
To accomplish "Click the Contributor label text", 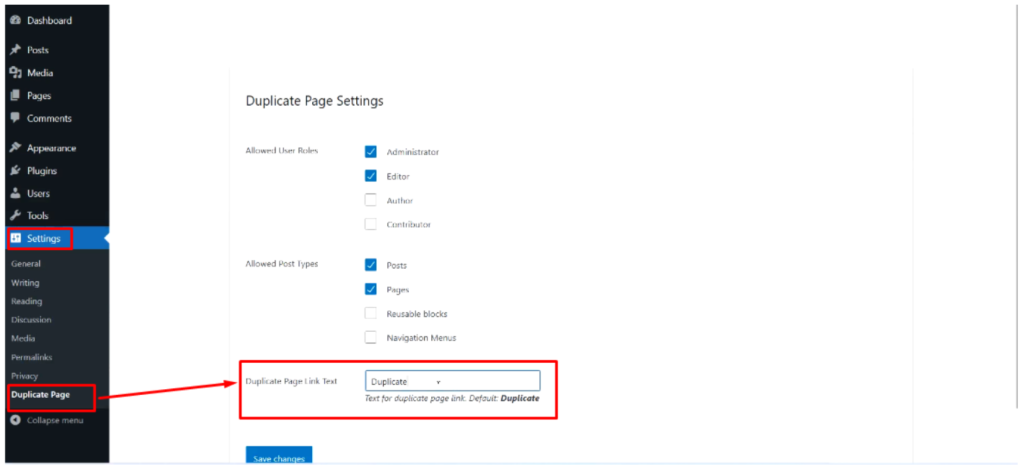I will (409, 225).
